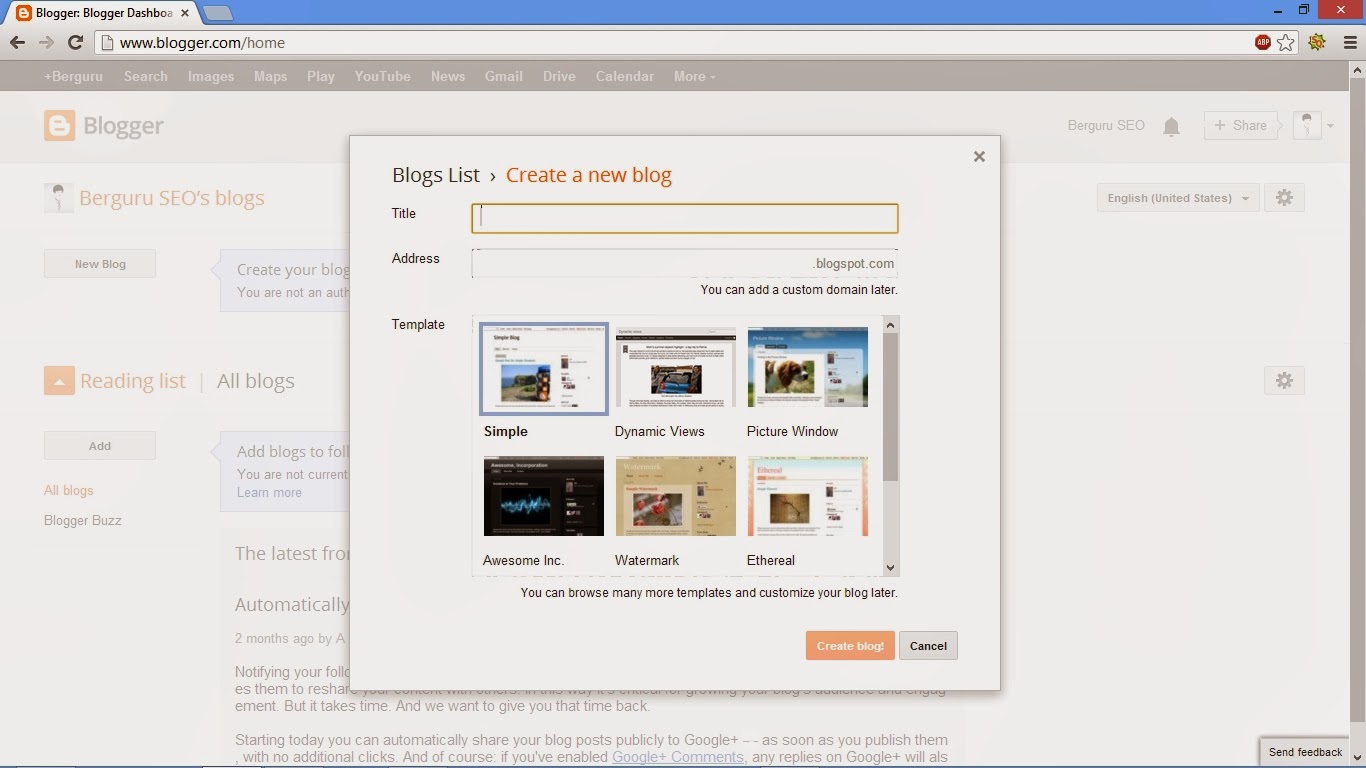Click the Create blog! button
Screen dimensions: 1366x768
[x=850, y=646]
